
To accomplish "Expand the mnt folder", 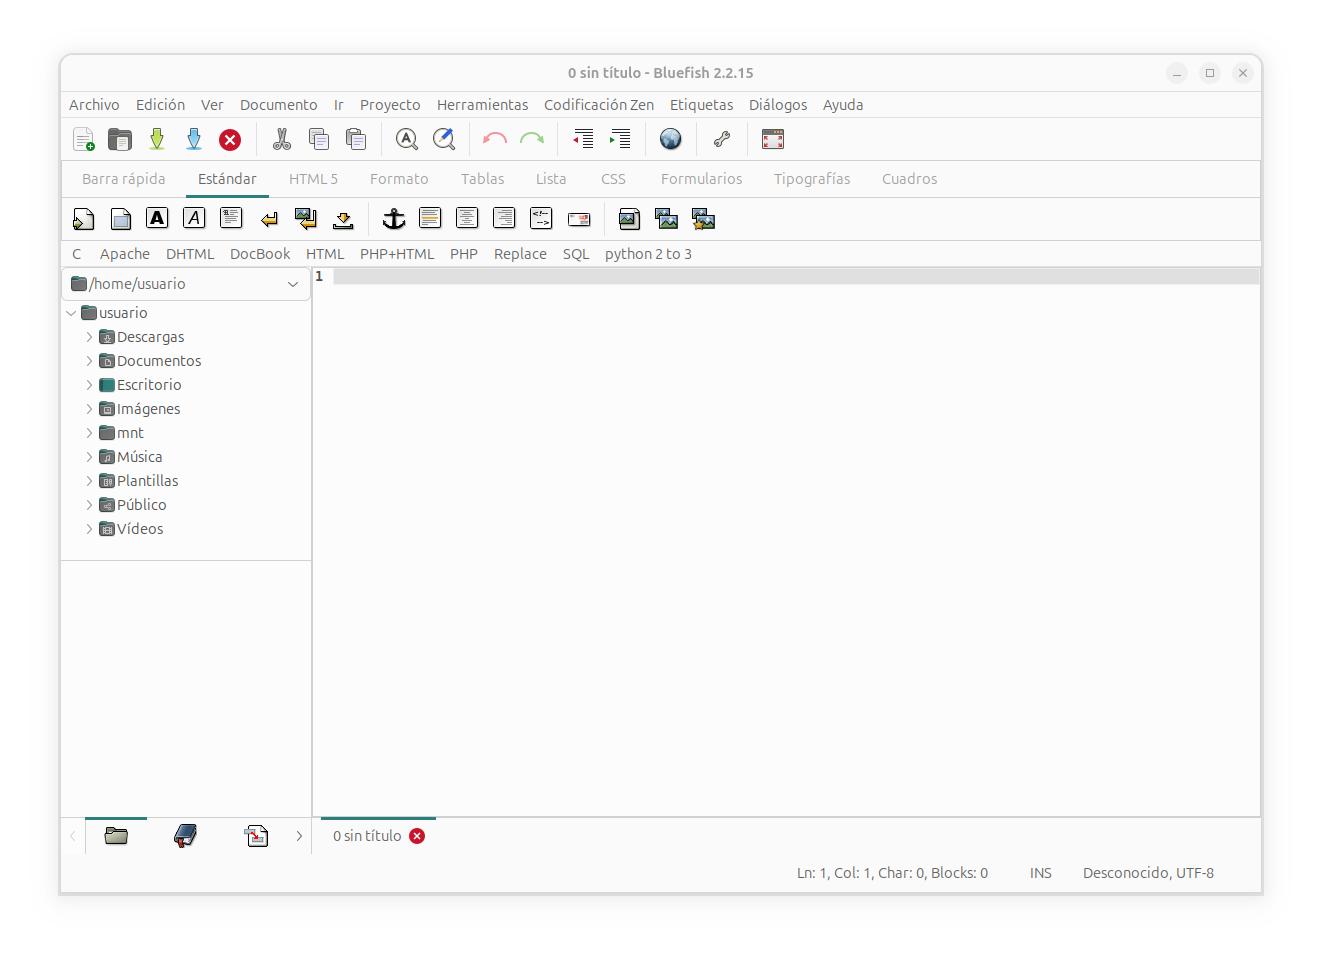I will [x=89, y=433].
